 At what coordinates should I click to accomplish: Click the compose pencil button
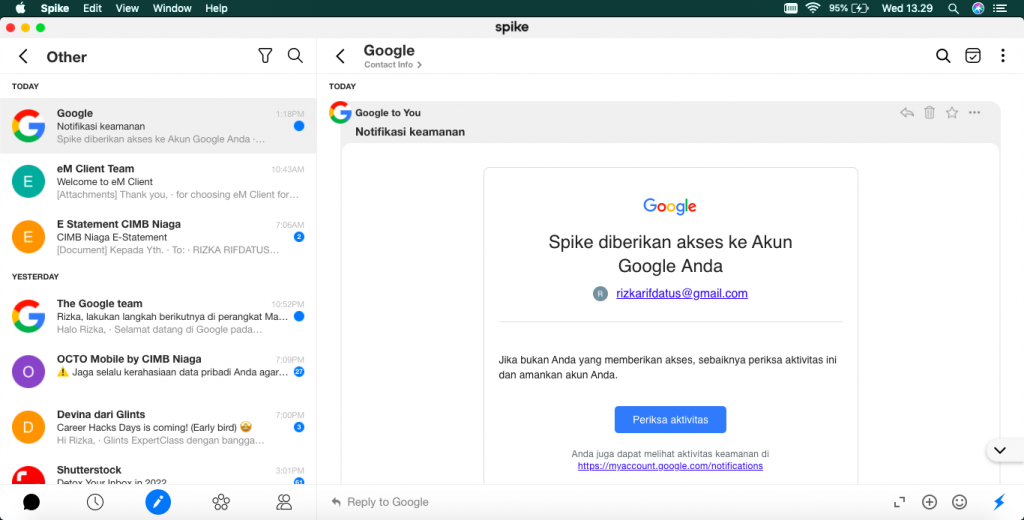pos(158,502)
